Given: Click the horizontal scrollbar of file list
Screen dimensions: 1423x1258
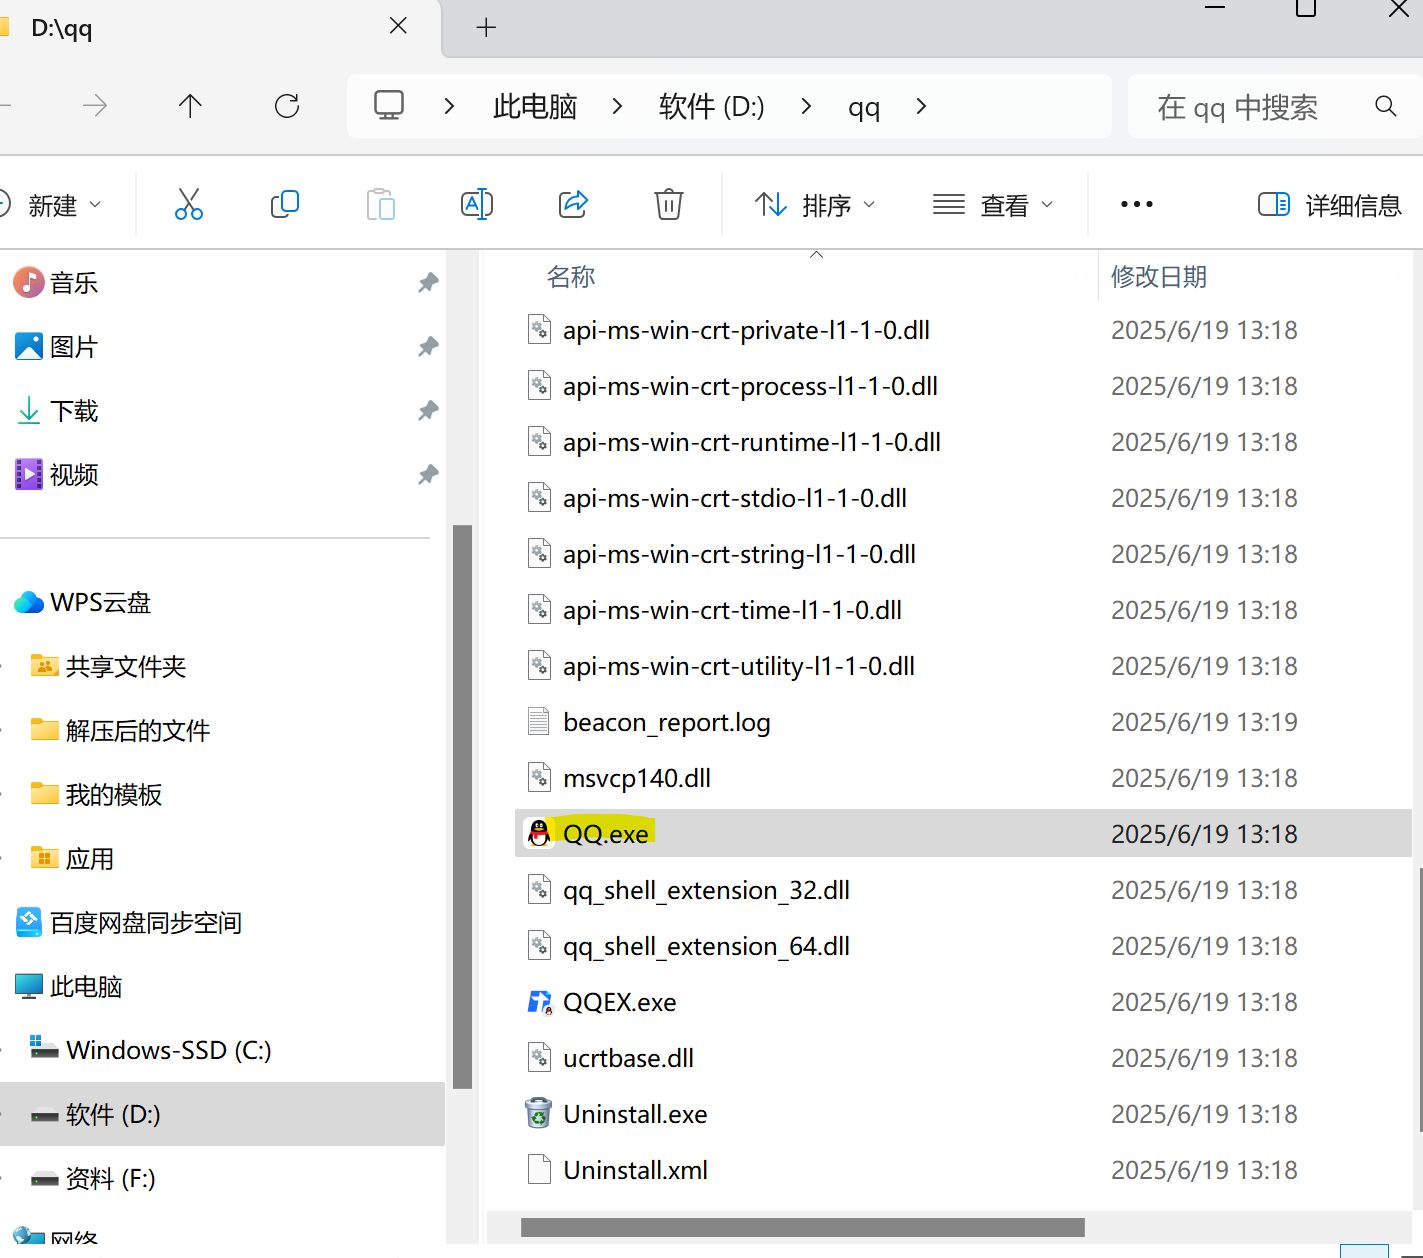Looking at the screenshot, I should 802,1227.
